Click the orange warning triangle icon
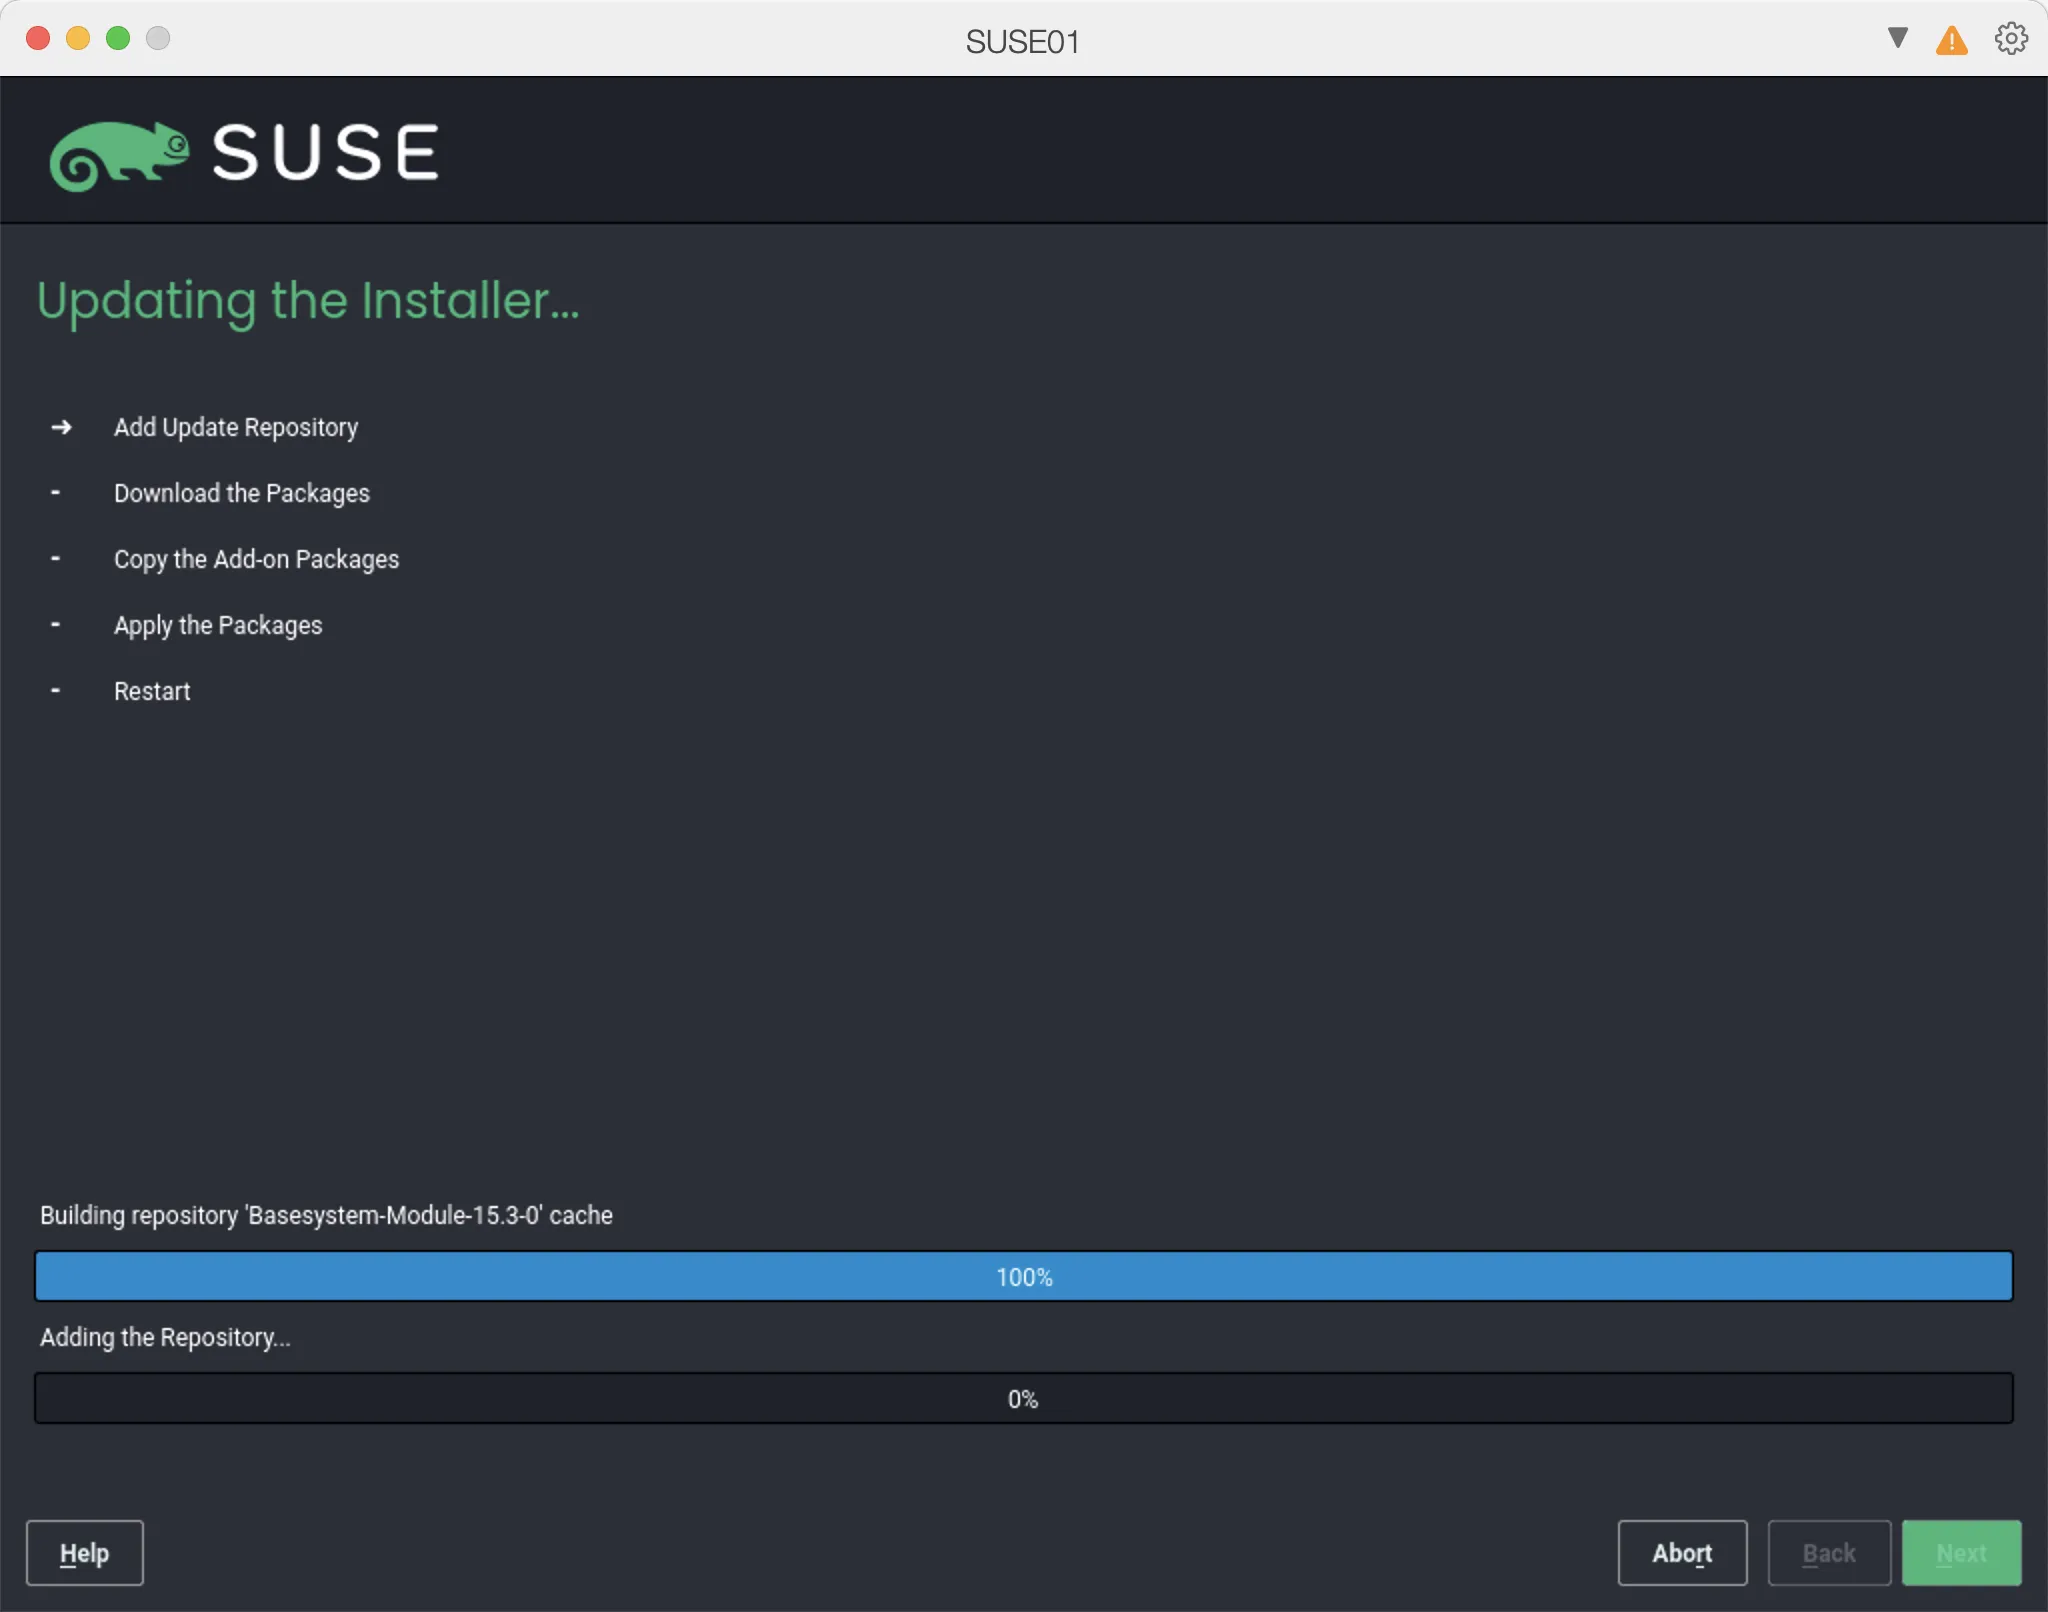2048x1612 pixels. coord(1951,40)
